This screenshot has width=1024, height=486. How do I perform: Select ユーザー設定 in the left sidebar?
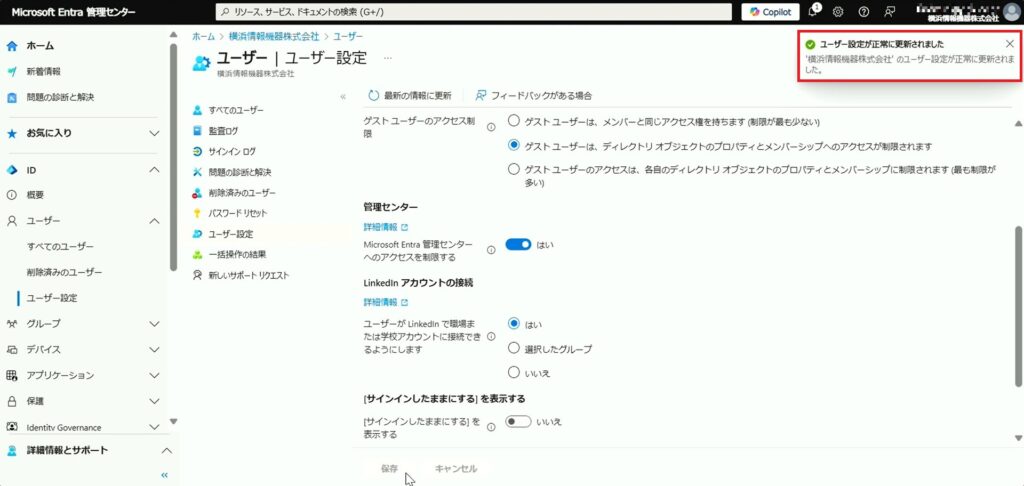pyautogui.click(x=52, y=298)
